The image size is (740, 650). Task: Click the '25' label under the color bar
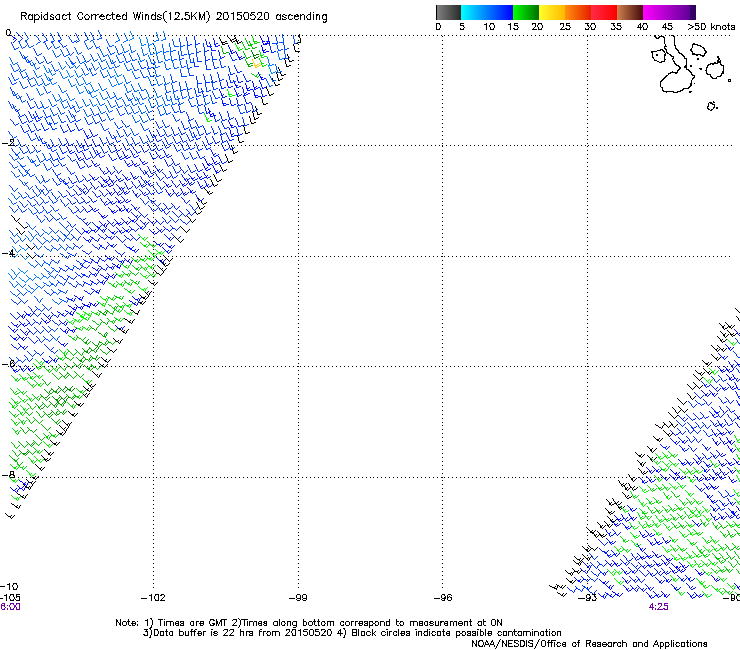565,27
